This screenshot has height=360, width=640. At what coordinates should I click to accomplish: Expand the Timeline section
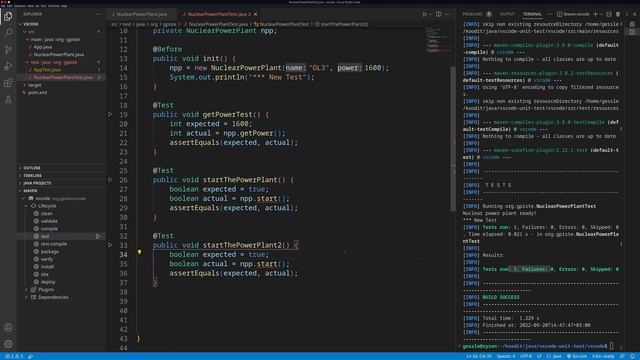tap(32, 176)
